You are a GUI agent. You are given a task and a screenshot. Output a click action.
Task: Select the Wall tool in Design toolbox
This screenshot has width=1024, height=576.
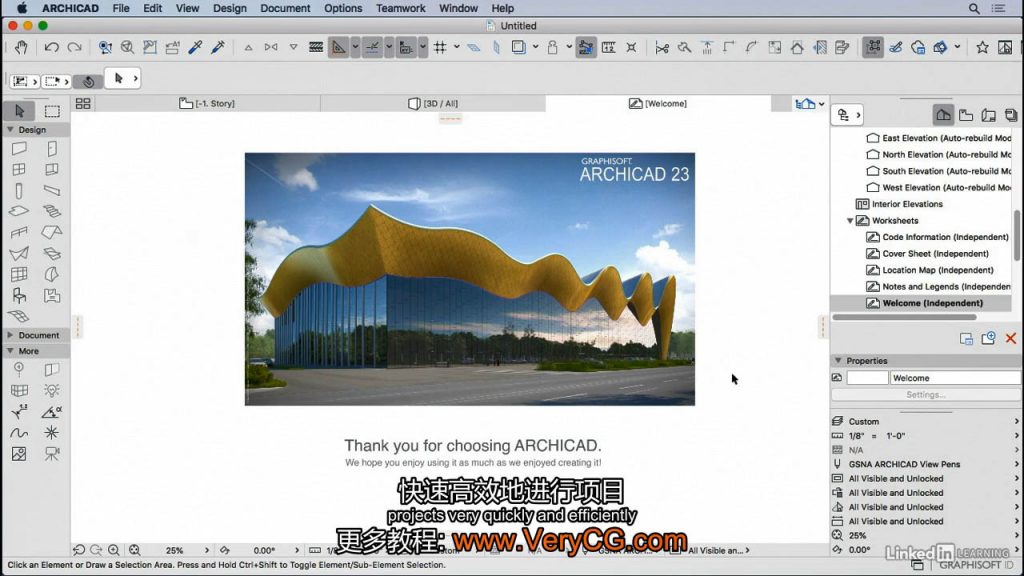click(x=19, y=149)
